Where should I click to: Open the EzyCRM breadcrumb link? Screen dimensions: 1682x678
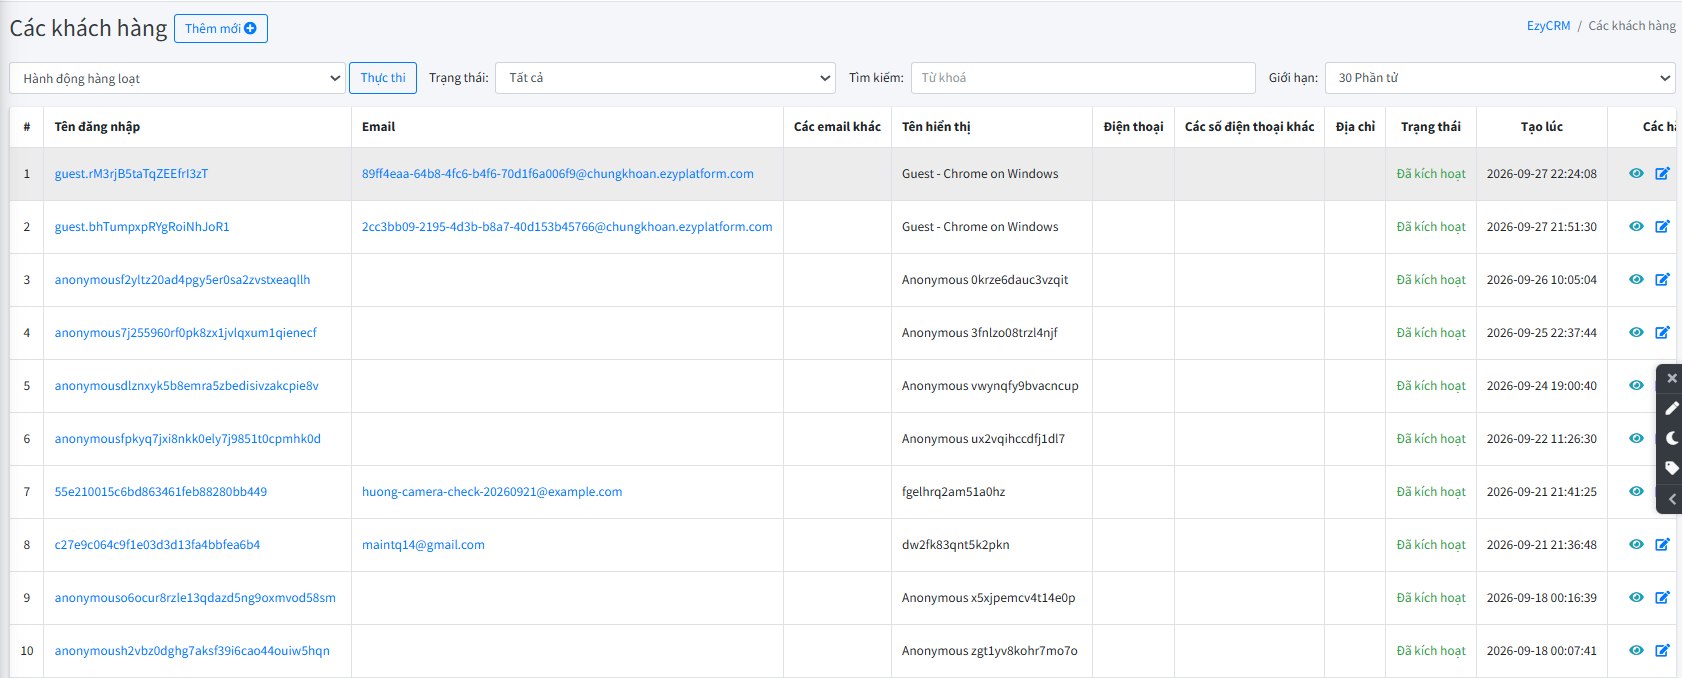(x=1548, y=26)
